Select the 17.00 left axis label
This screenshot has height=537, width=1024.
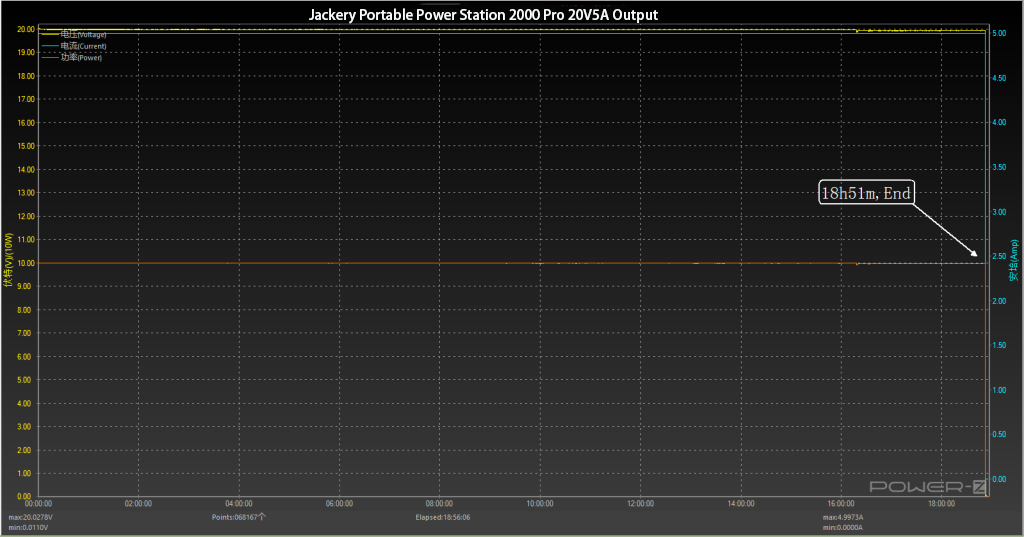(x=26, y=99)
